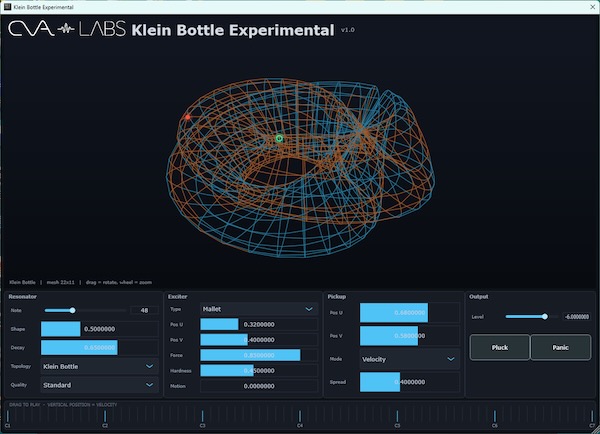Click the 'DRAG TO PLAY' keyboard hint text
The height and width of the screenshot is (434, 600).
pos(63,404)
